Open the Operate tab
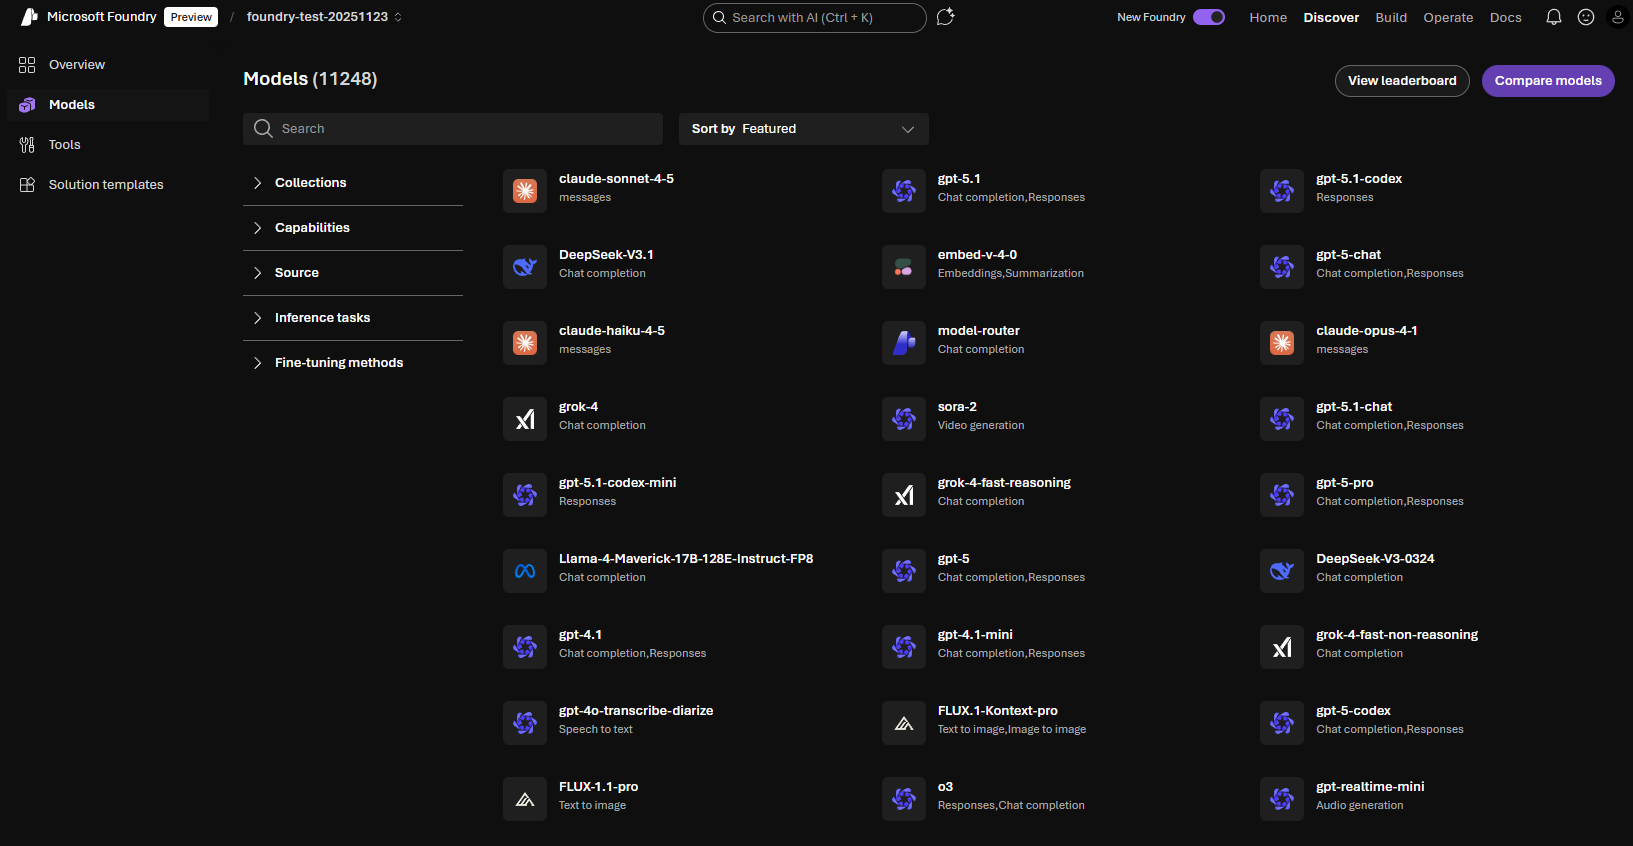 [1448, 18]
